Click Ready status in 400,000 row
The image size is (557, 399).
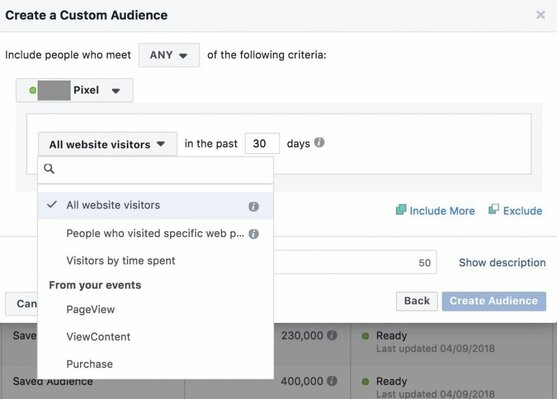pyautogui.click(x=391, y=381)
